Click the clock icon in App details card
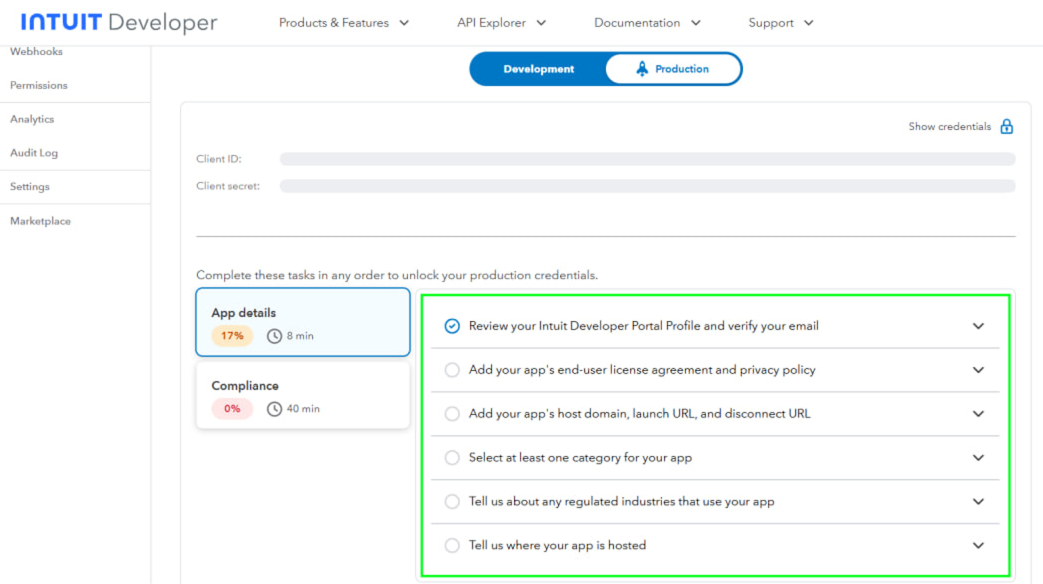 click(275, 336)
